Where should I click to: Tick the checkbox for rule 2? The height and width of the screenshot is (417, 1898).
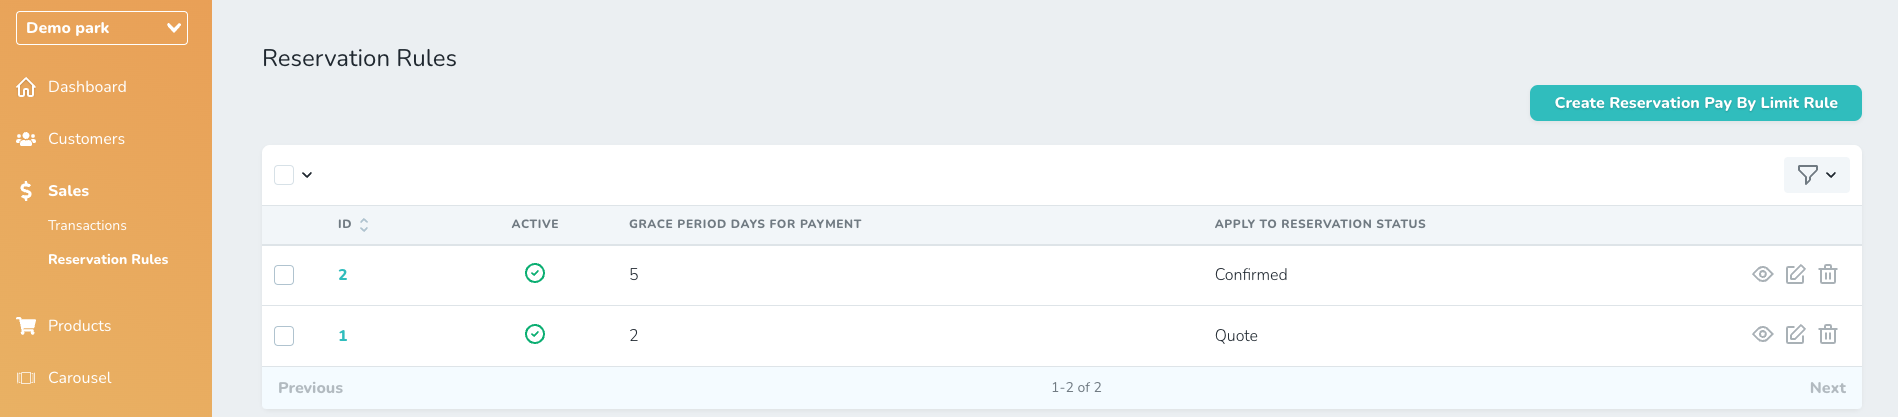click(284, 275)
